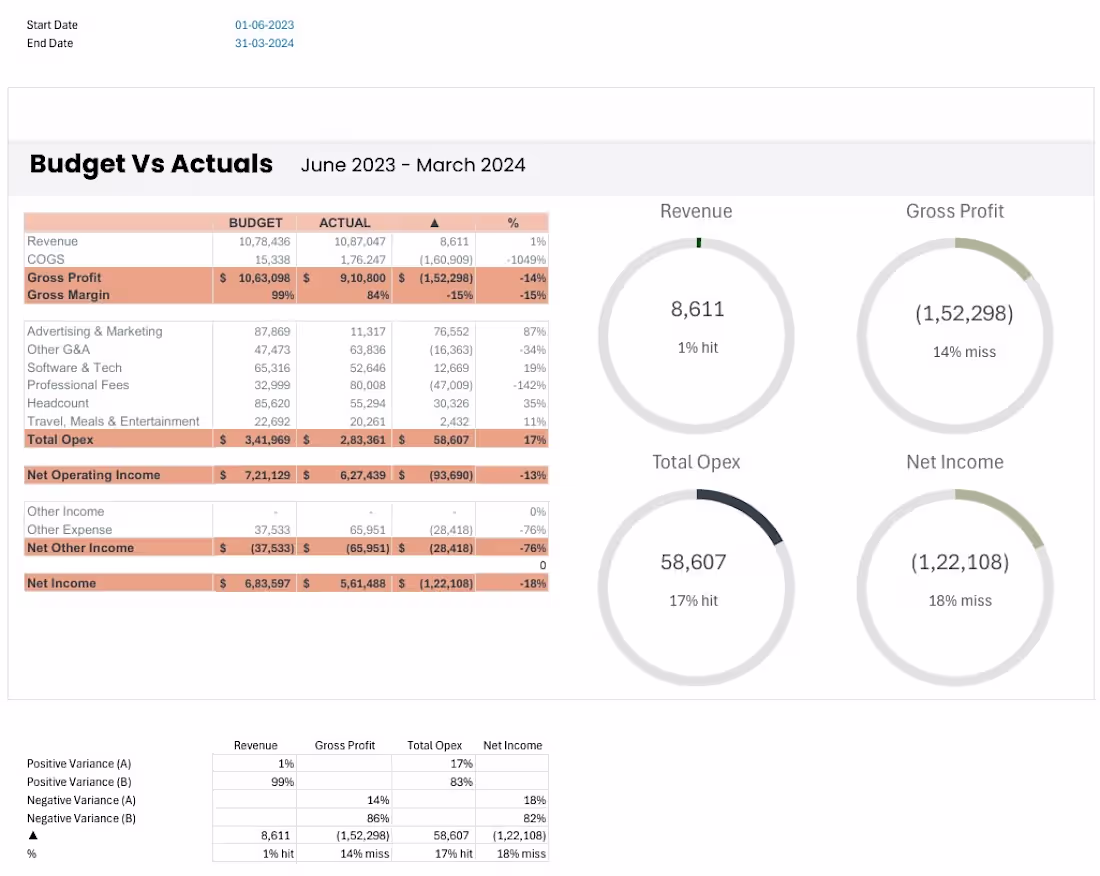
Task: Click the triangle delta header in budget table
Action: pyautogui.click(x=434, y=222)
